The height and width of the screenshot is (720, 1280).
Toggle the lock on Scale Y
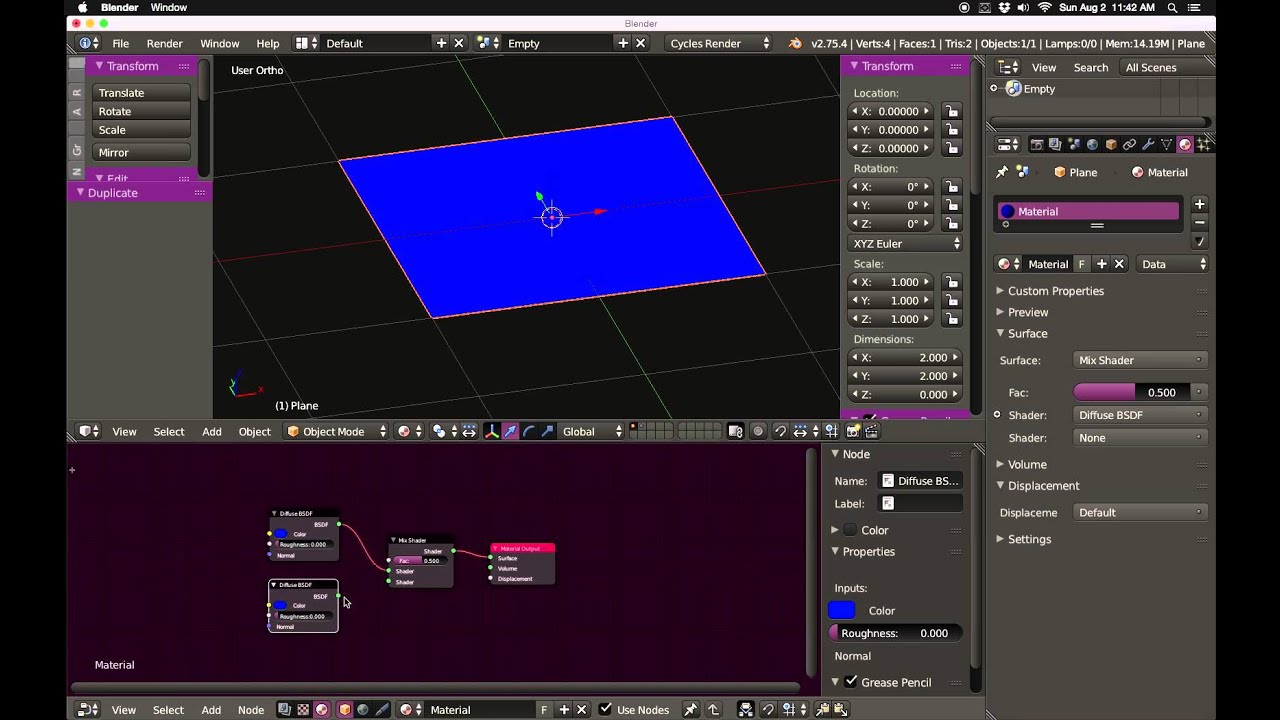pos(951,301)
